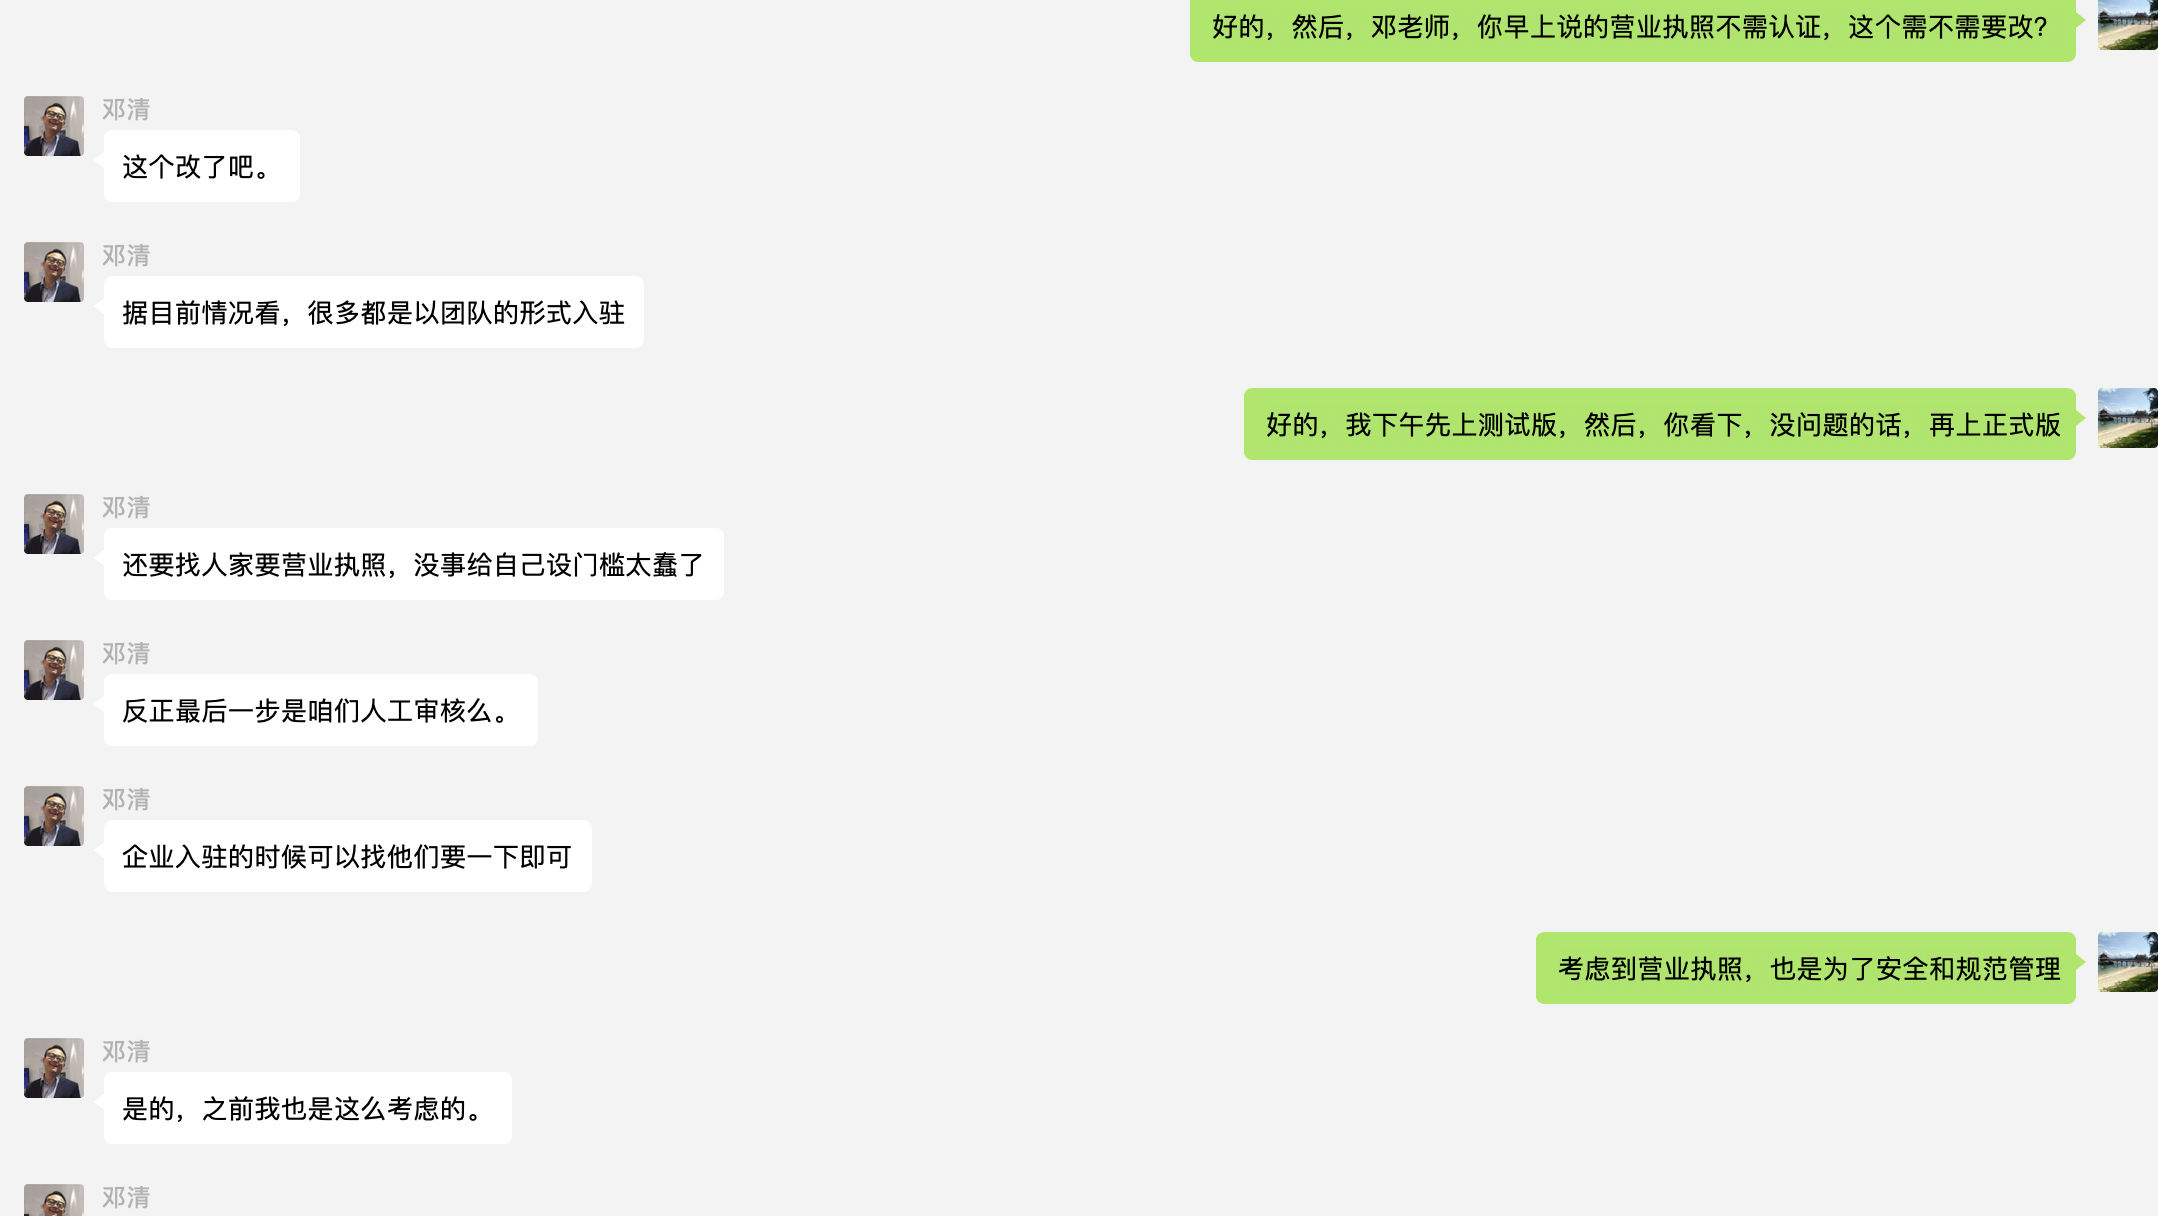2158x1216 pixels.
Task: Open 邓清's avatar beside 还要找人家要营业执照 message
Action: pos(54,524)
